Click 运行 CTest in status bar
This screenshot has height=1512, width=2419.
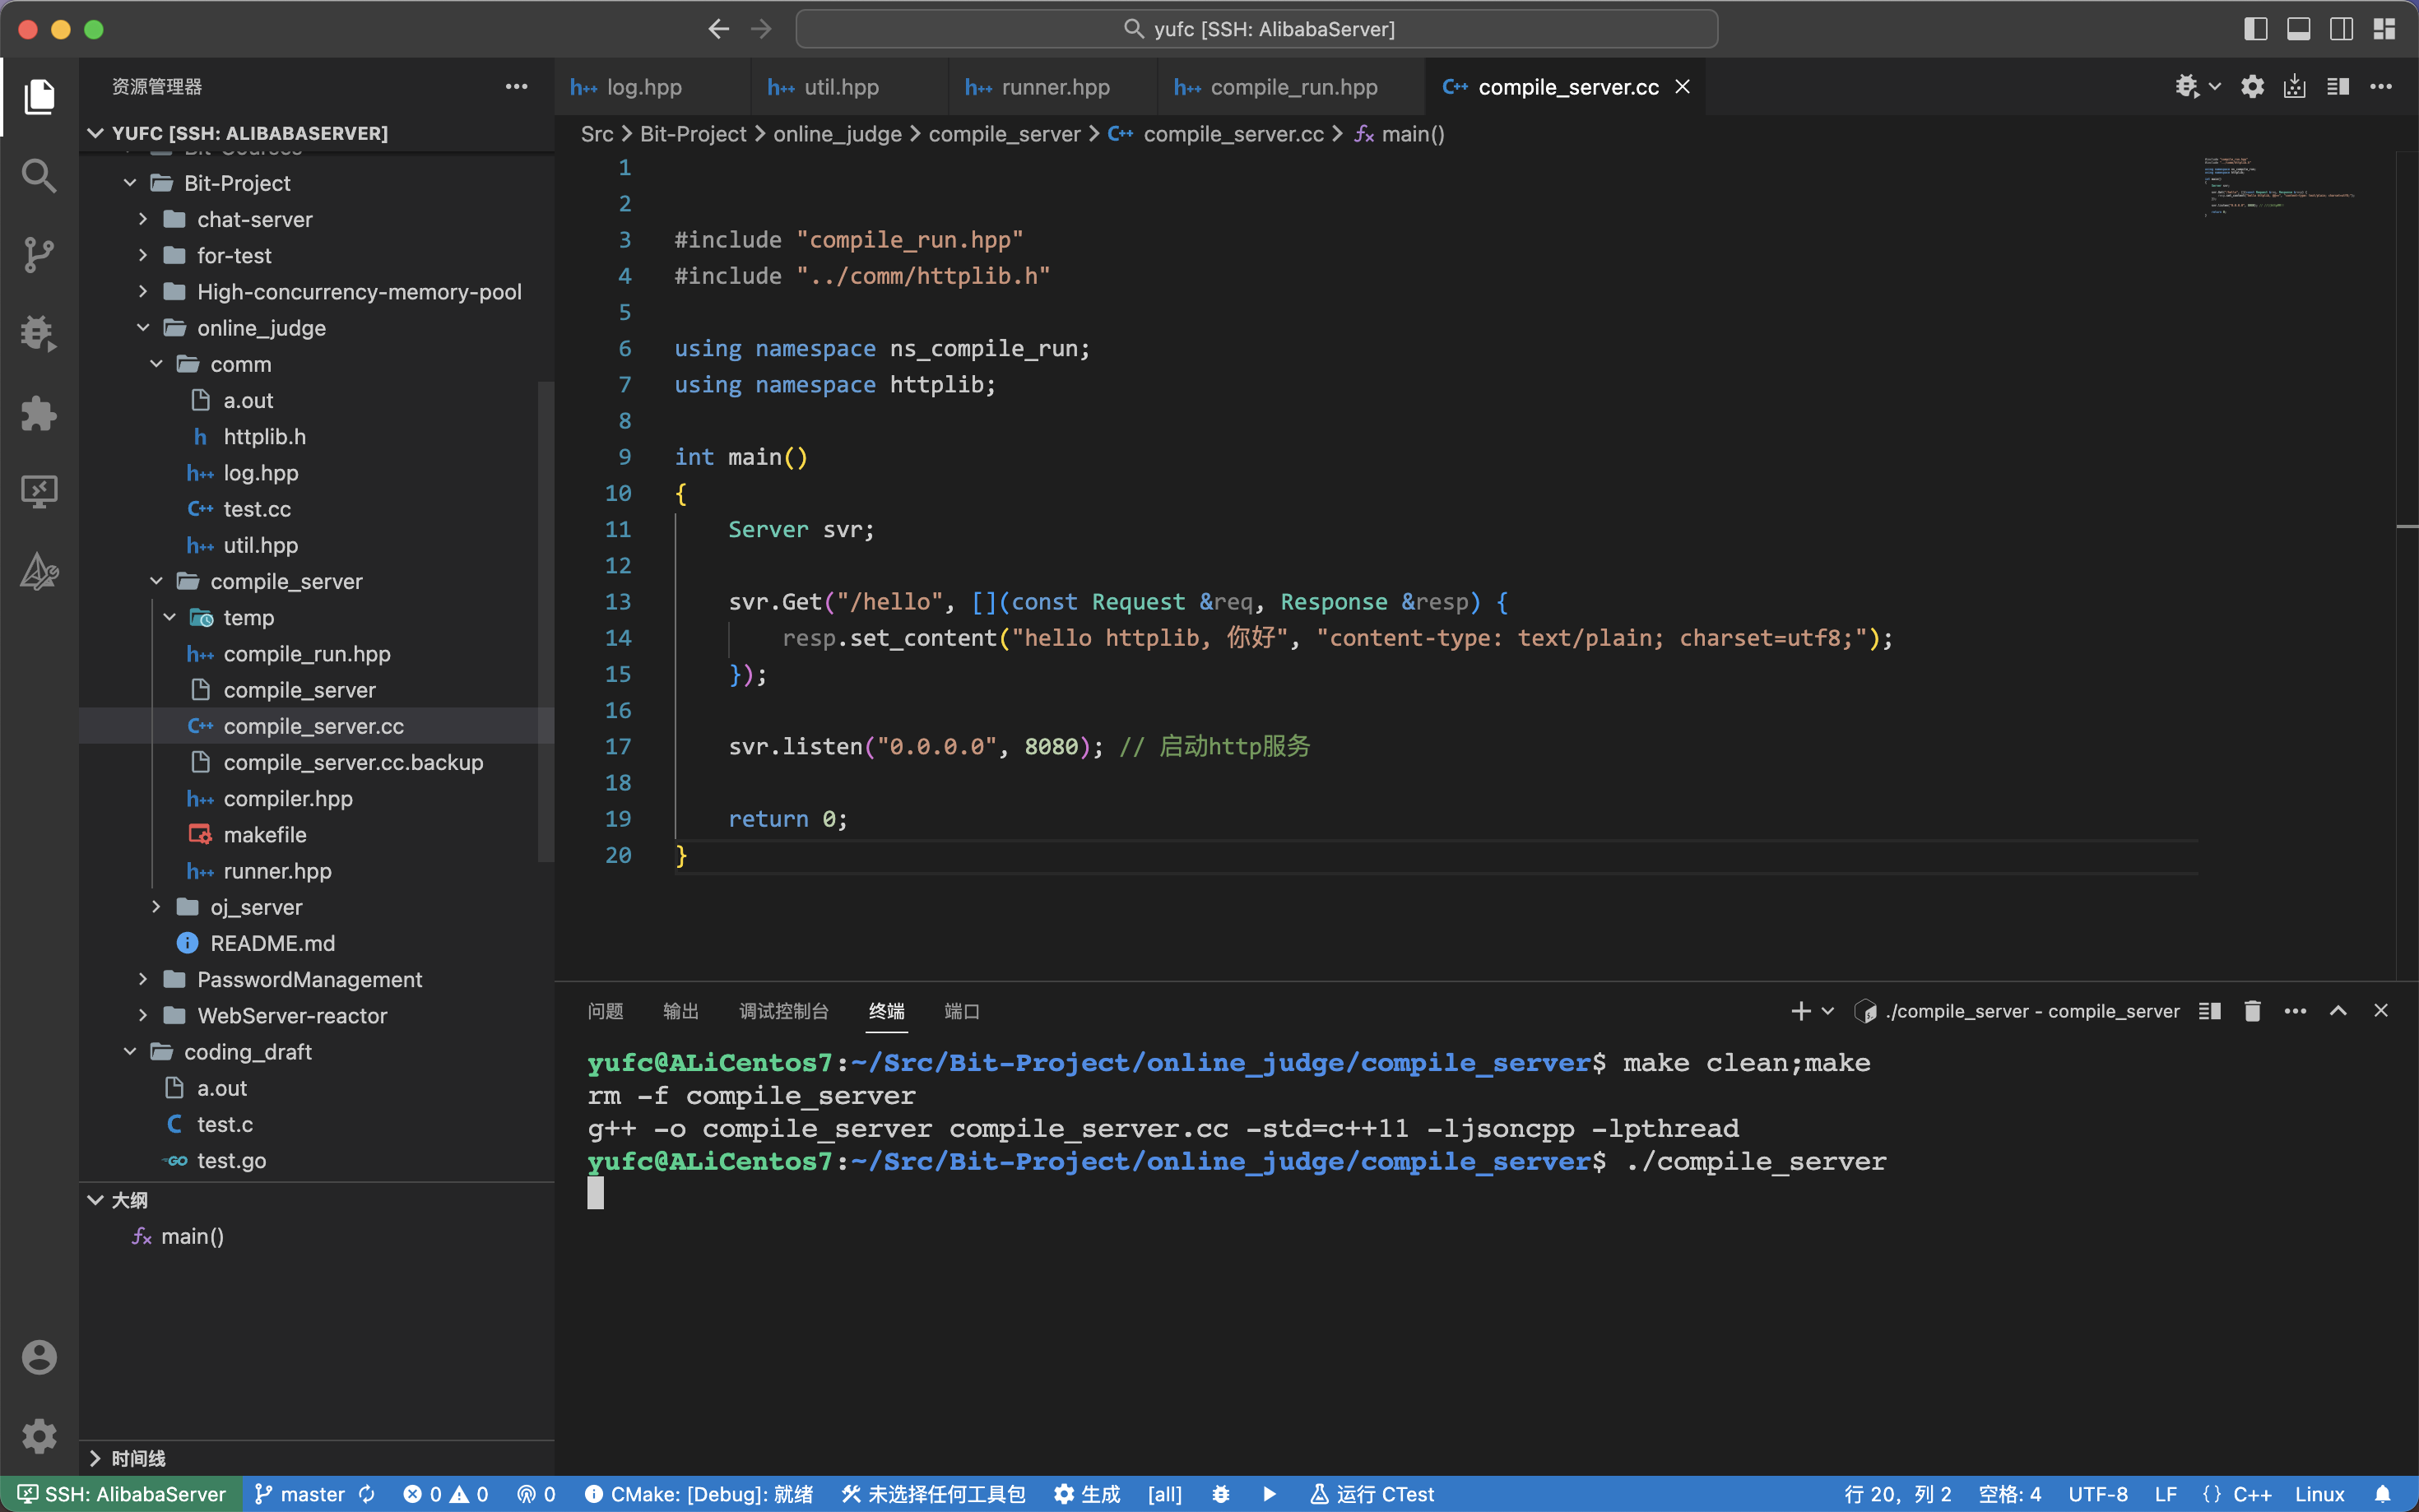(x=1372, y=1494)
